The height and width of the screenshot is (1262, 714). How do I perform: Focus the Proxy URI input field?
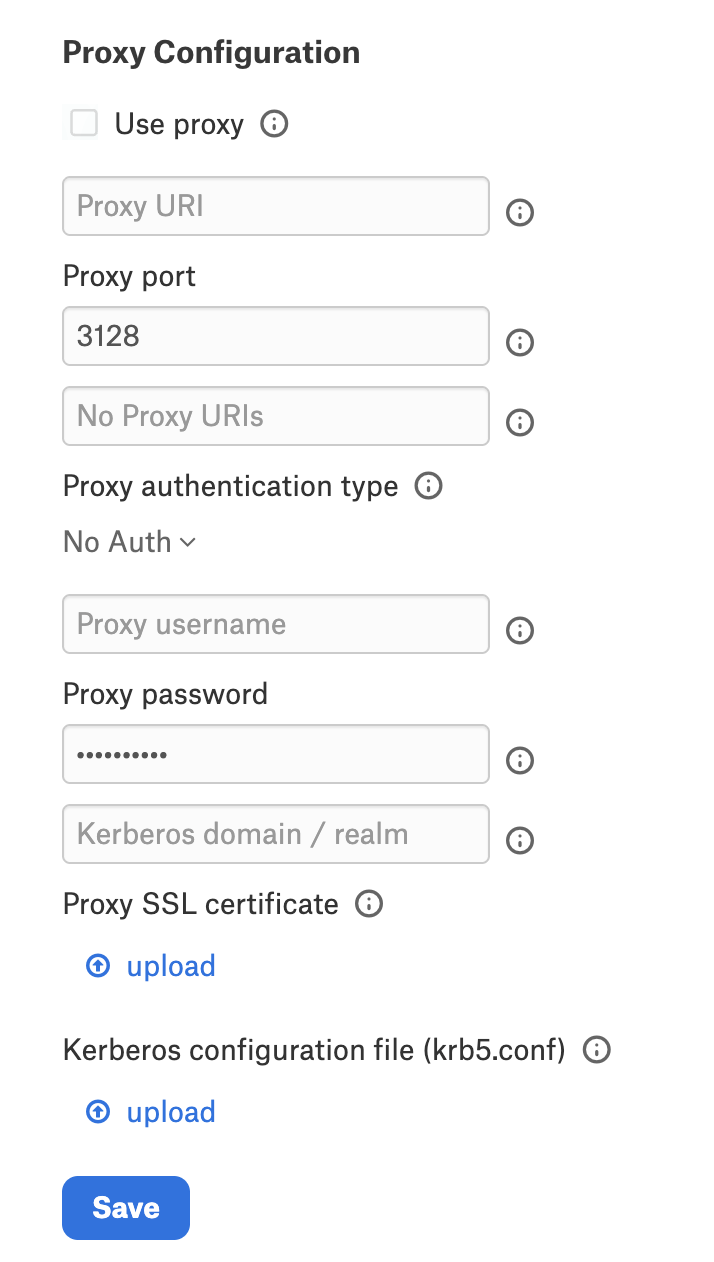coord(276,206)
